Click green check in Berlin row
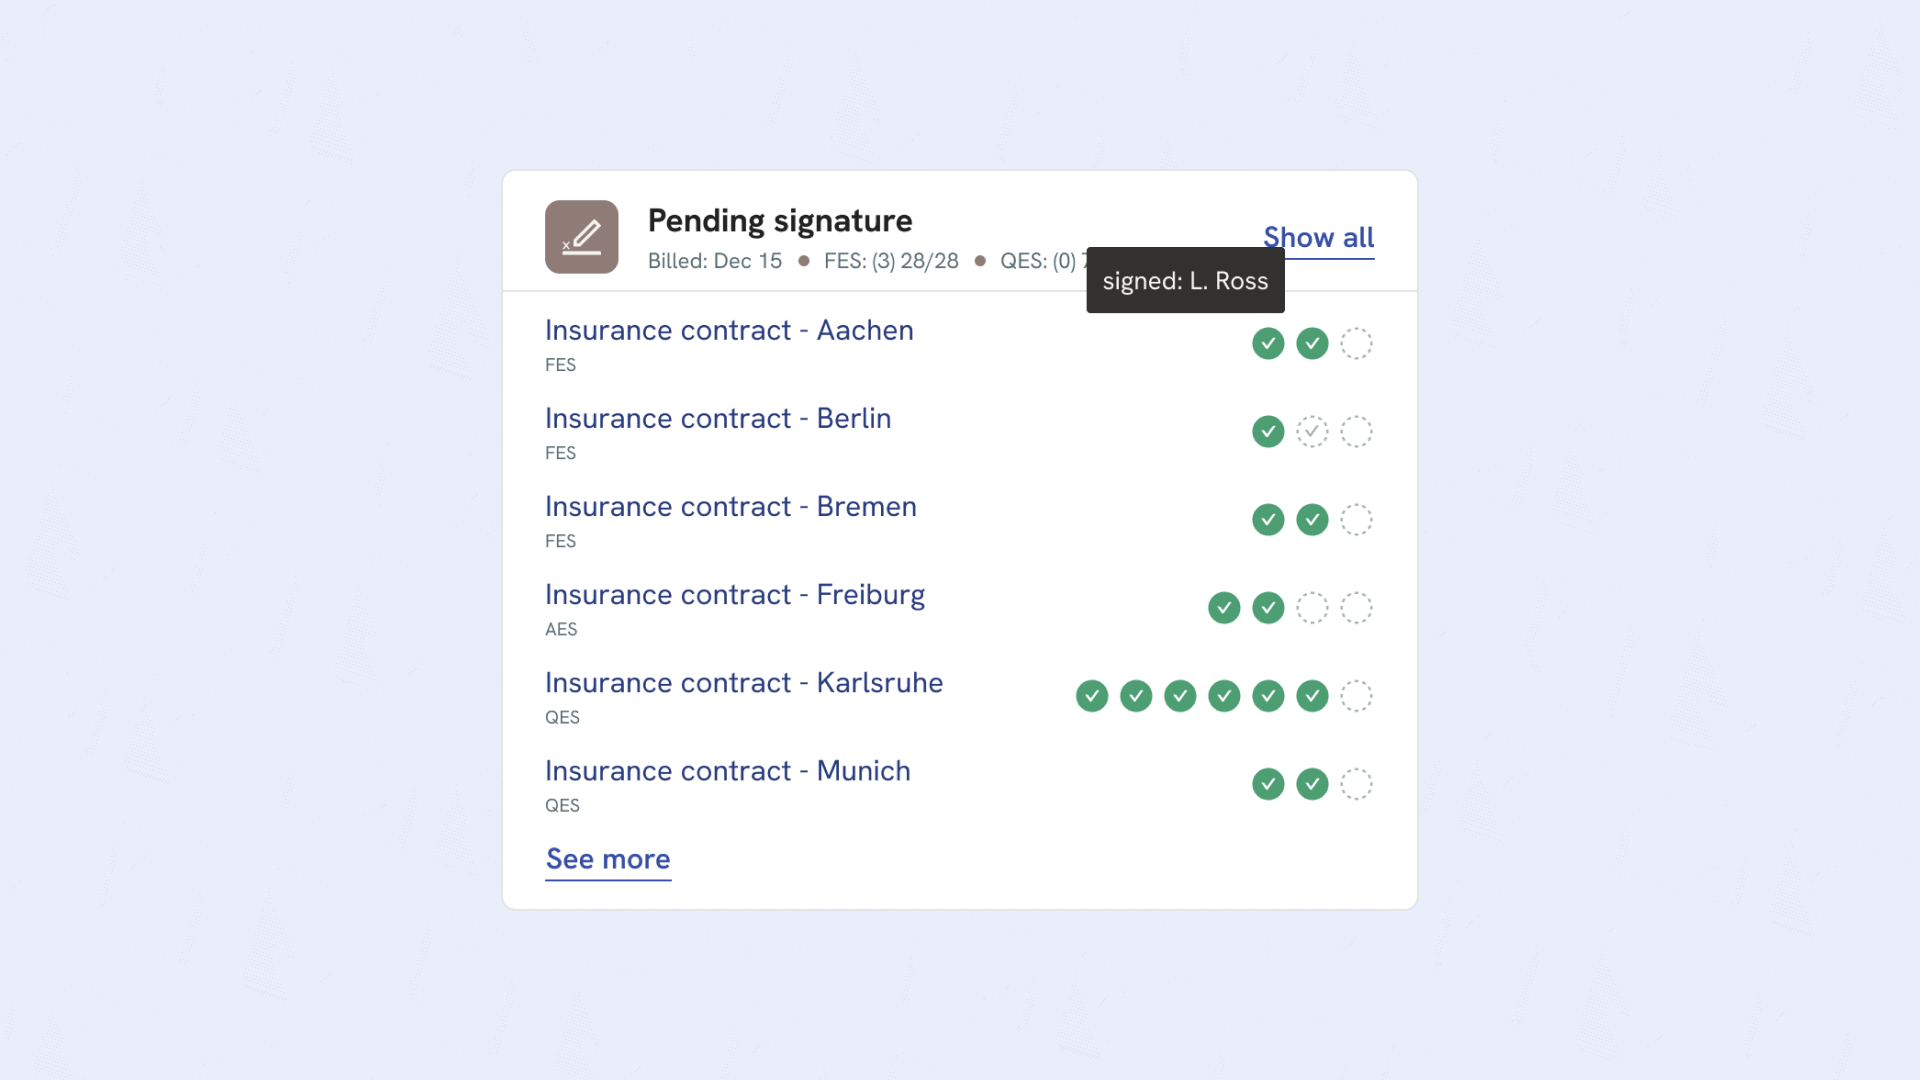This screenshot has height=1080, width=1920. point(1268,431)
